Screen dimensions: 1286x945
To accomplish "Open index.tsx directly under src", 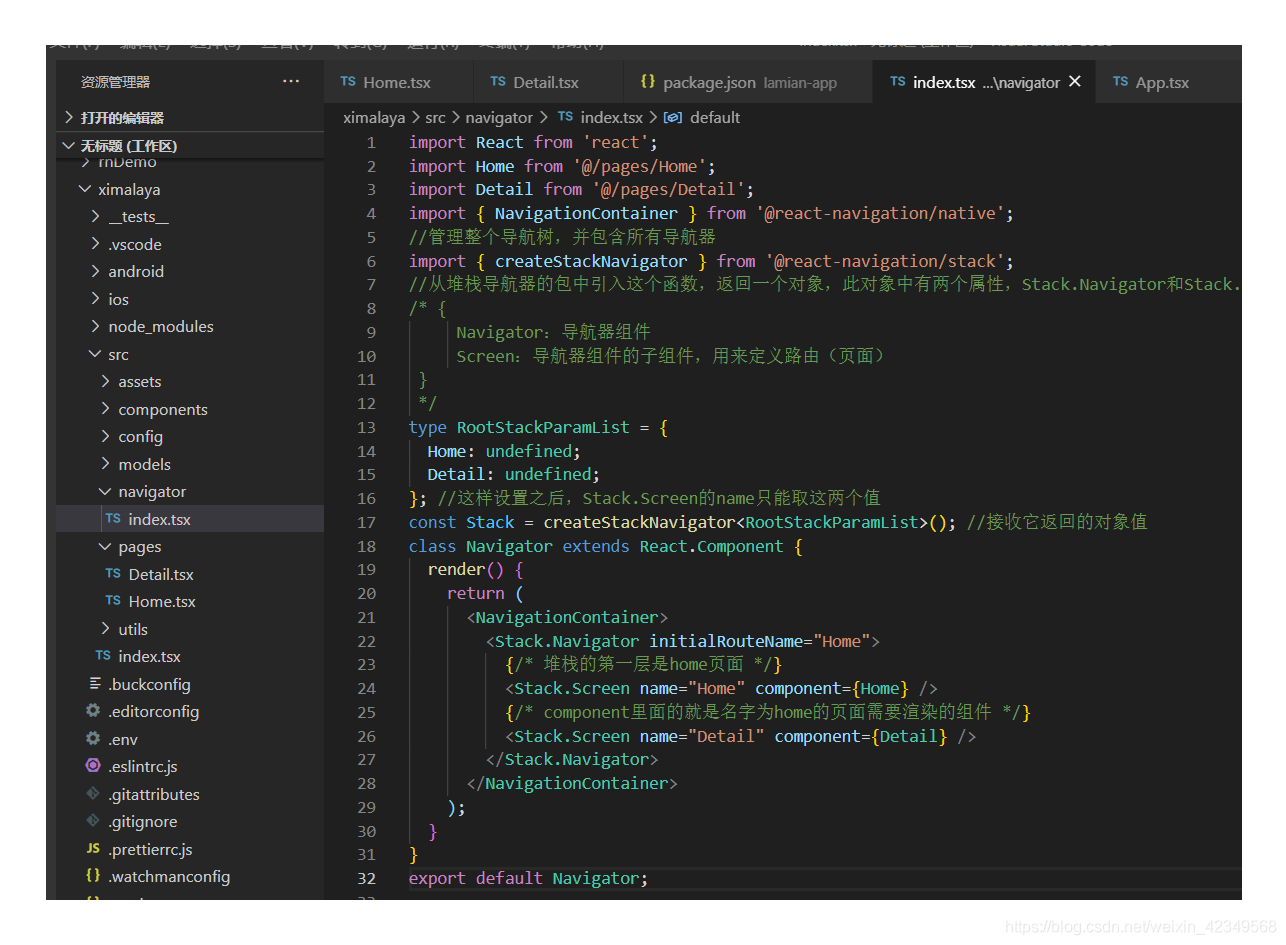I will [x=190, y=657].
